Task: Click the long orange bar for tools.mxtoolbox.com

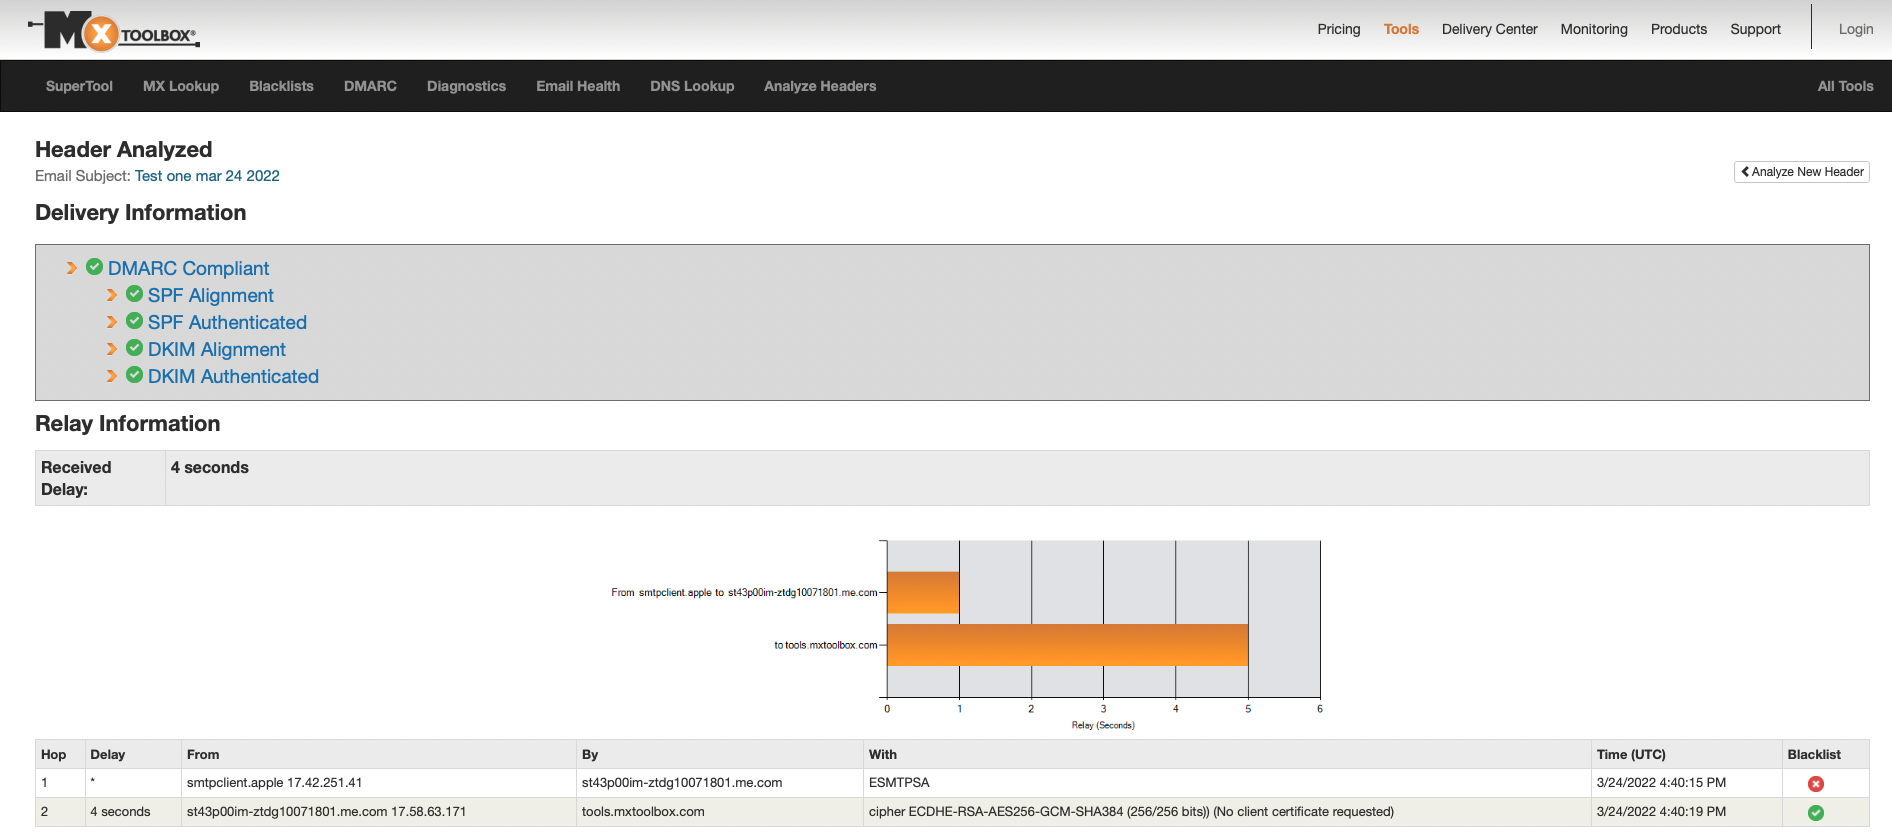Action: click(x=1068, y=645)
